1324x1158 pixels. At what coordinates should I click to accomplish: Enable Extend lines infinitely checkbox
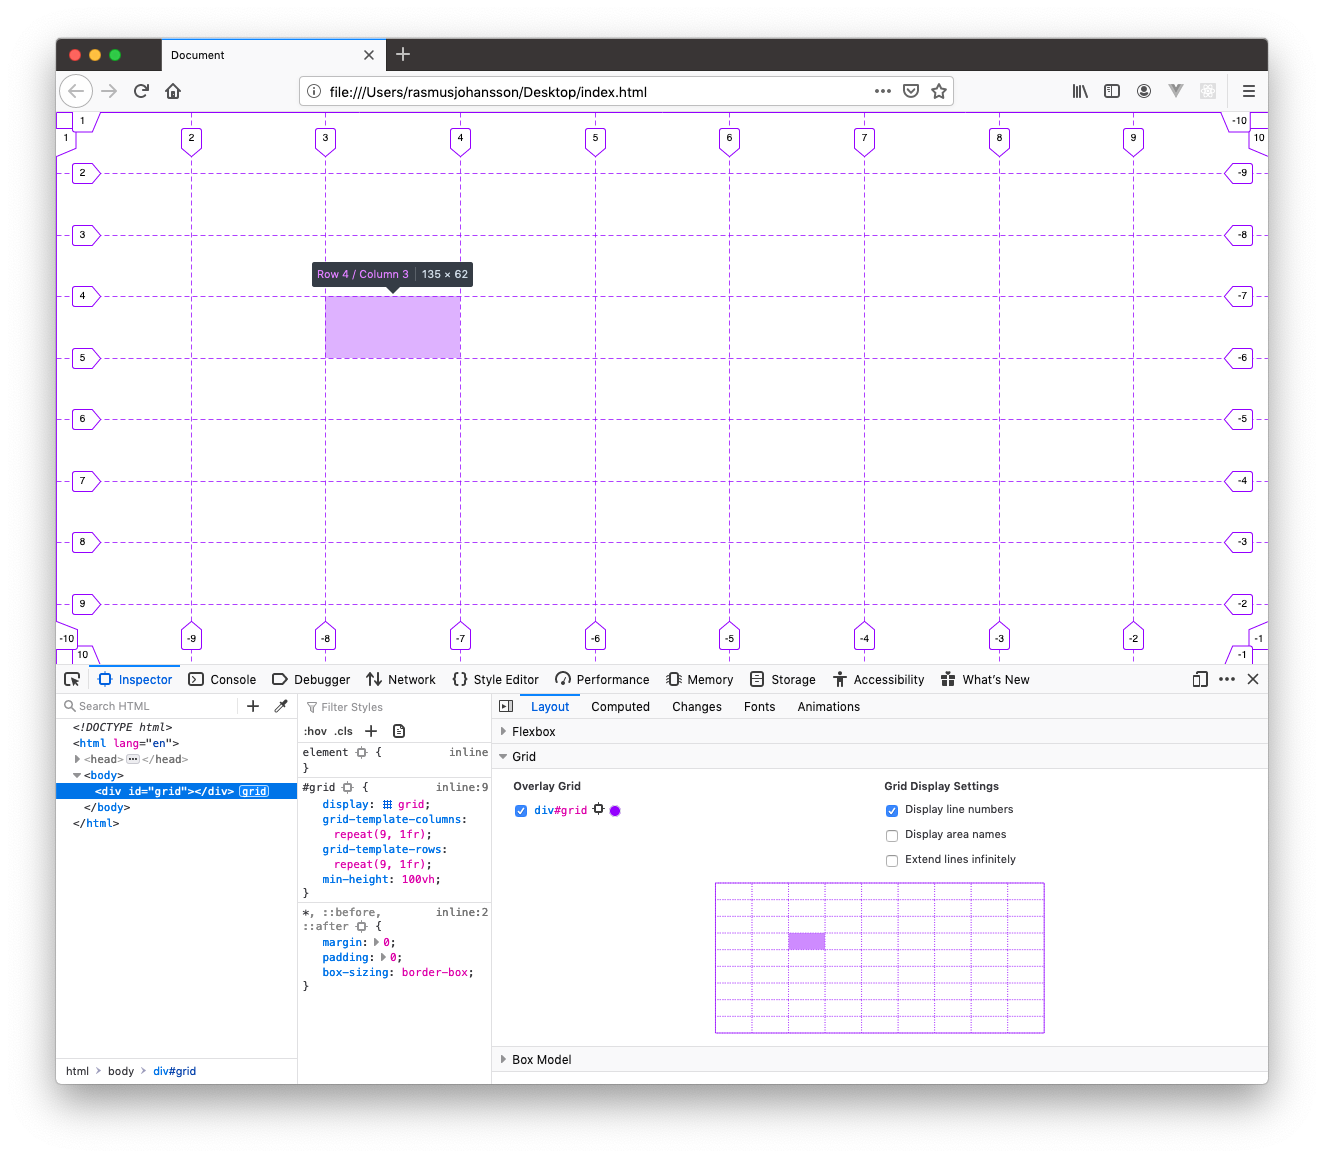click(892, 860)
